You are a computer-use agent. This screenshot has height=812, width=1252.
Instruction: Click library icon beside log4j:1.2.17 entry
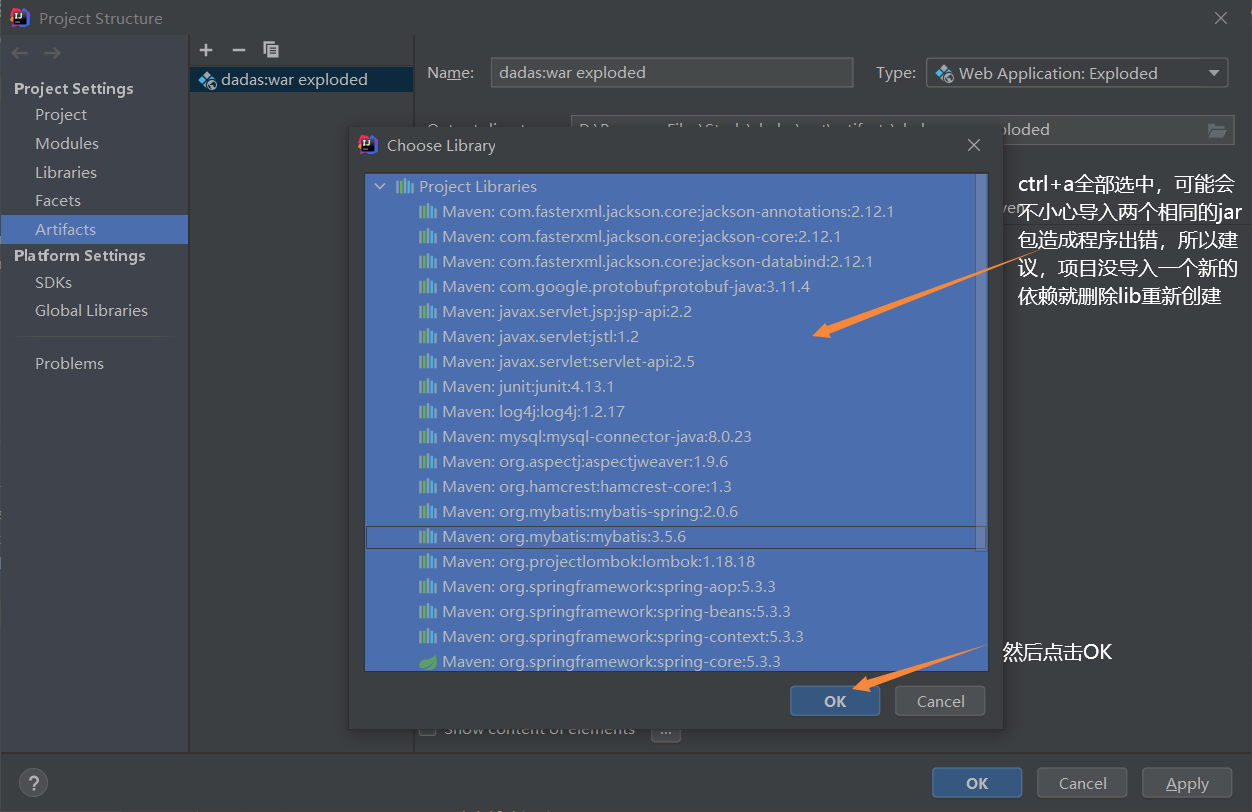click(427, 412)
